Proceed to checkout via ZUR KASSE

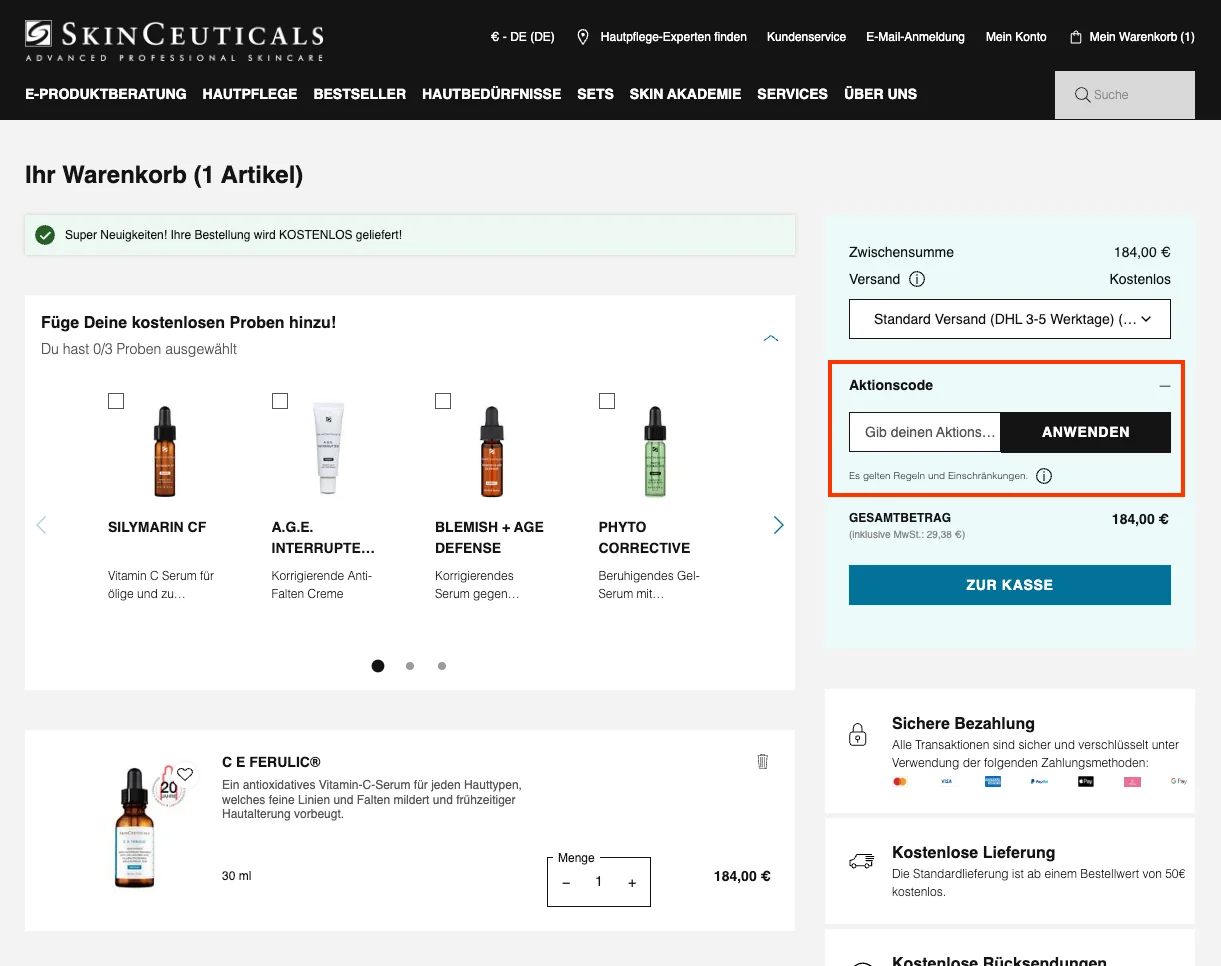tap(1009, 585)
